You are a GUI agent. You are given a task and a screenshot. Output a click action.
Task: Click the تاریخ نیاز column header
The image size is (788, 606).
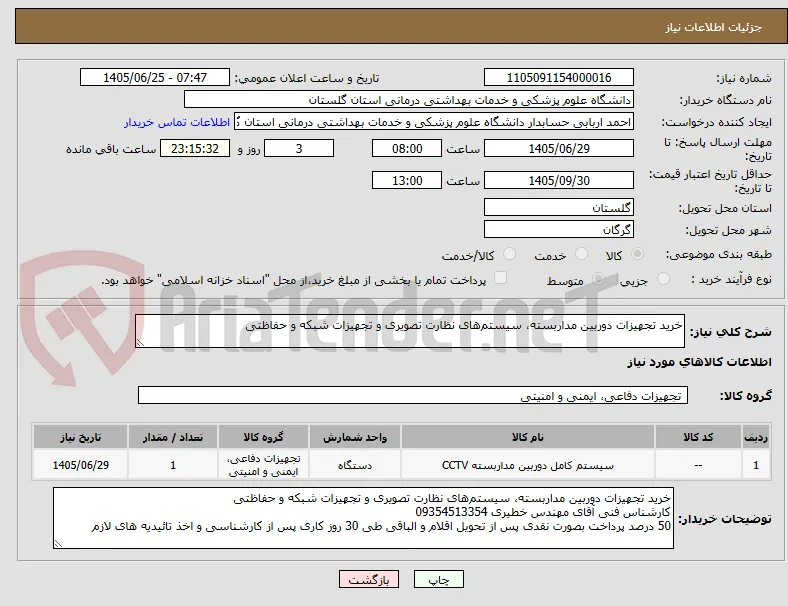80,437
